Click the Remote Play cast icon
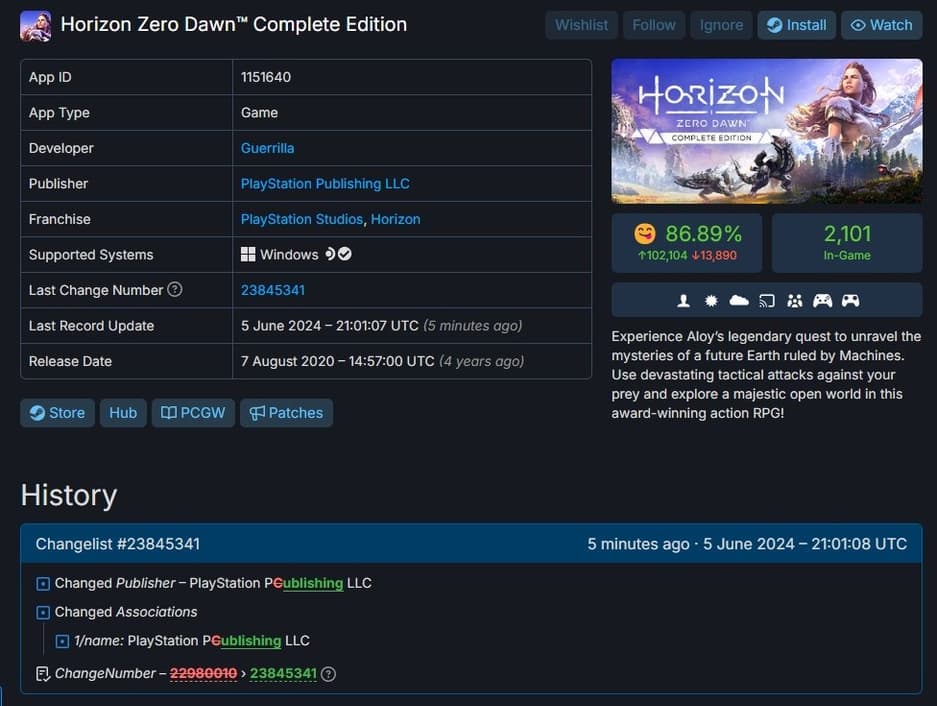The width and height of the screenshot is (937, 706). (767, 301)
